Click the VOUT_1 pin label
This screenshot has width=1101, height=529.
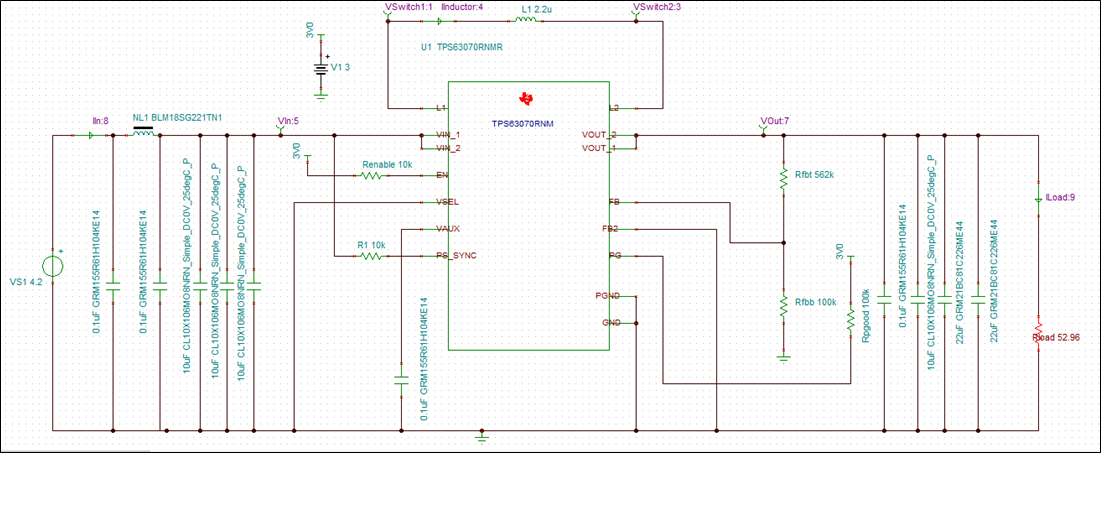[599, 149]
